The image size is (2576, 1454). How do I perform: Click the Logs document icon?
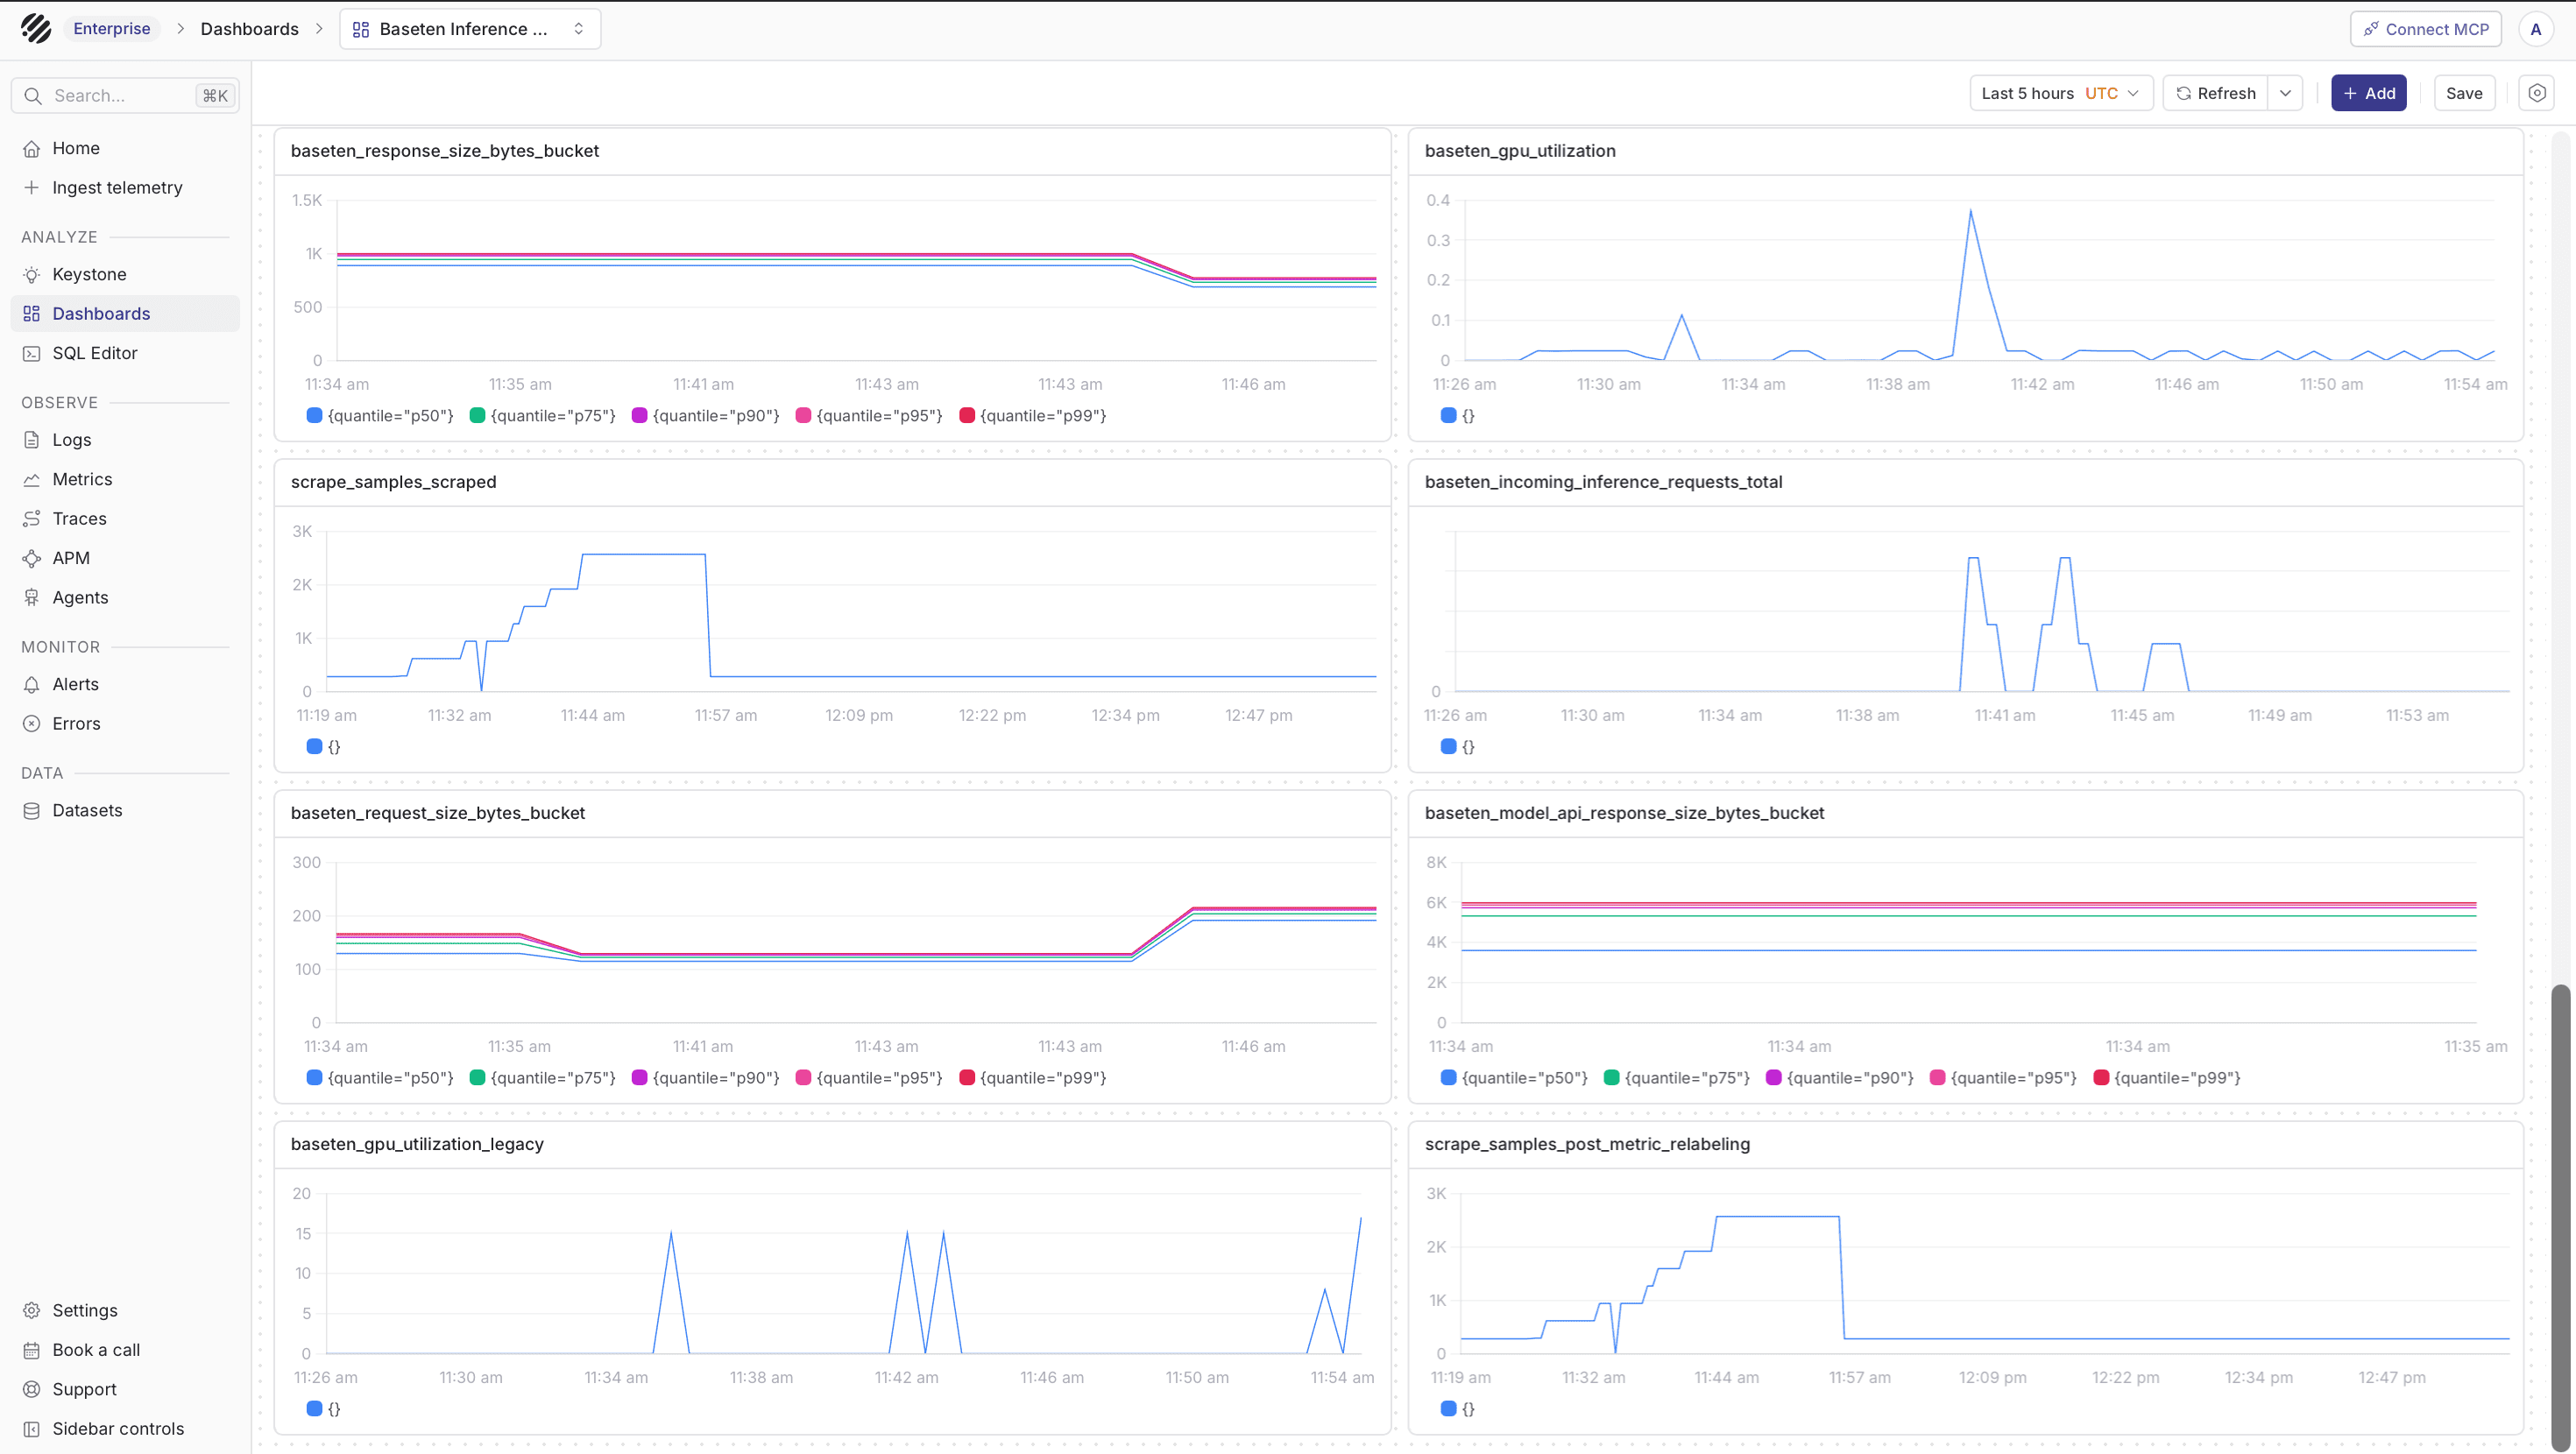(32, 439)
